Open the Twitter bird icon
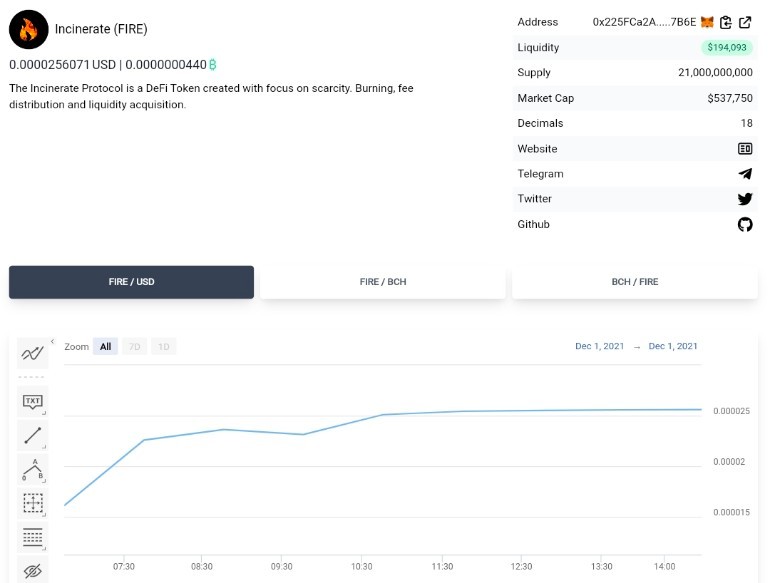Screen dimensions: 770x583 (745, 199)
